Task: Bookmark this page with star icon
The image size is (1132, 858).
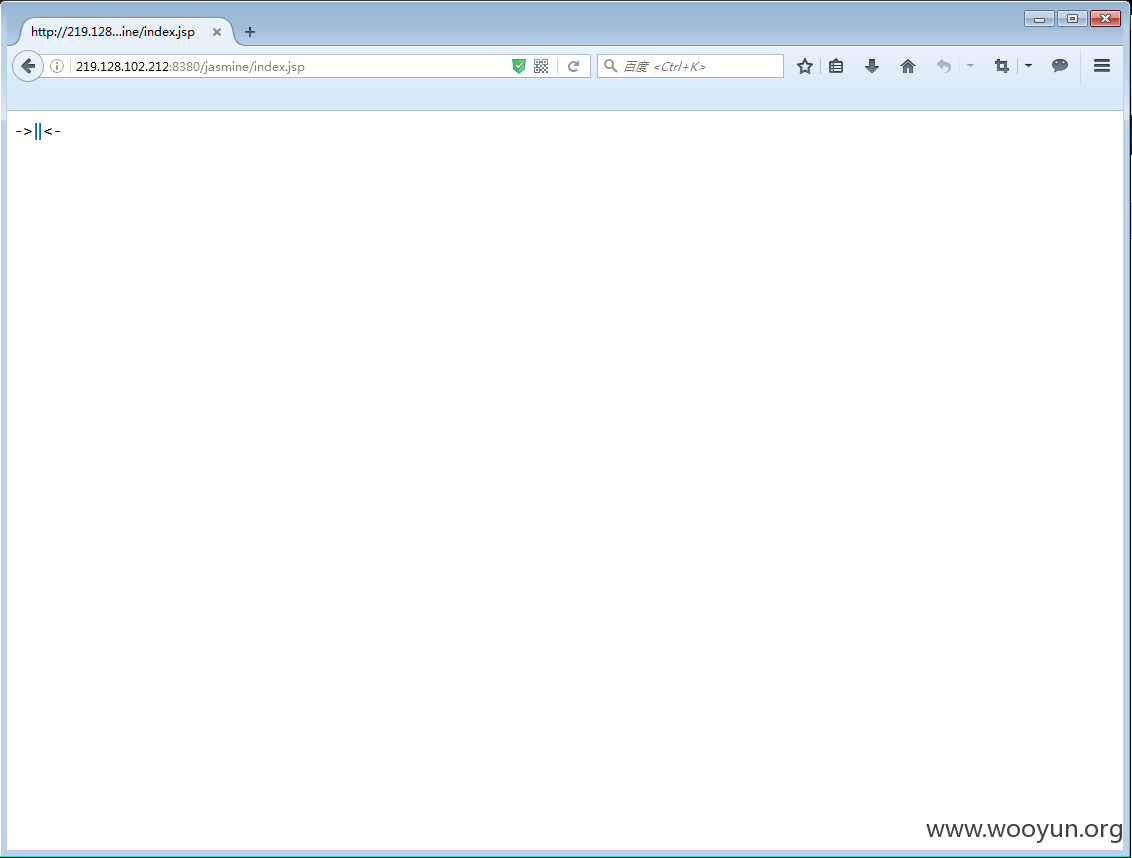Action: [805, 66]
